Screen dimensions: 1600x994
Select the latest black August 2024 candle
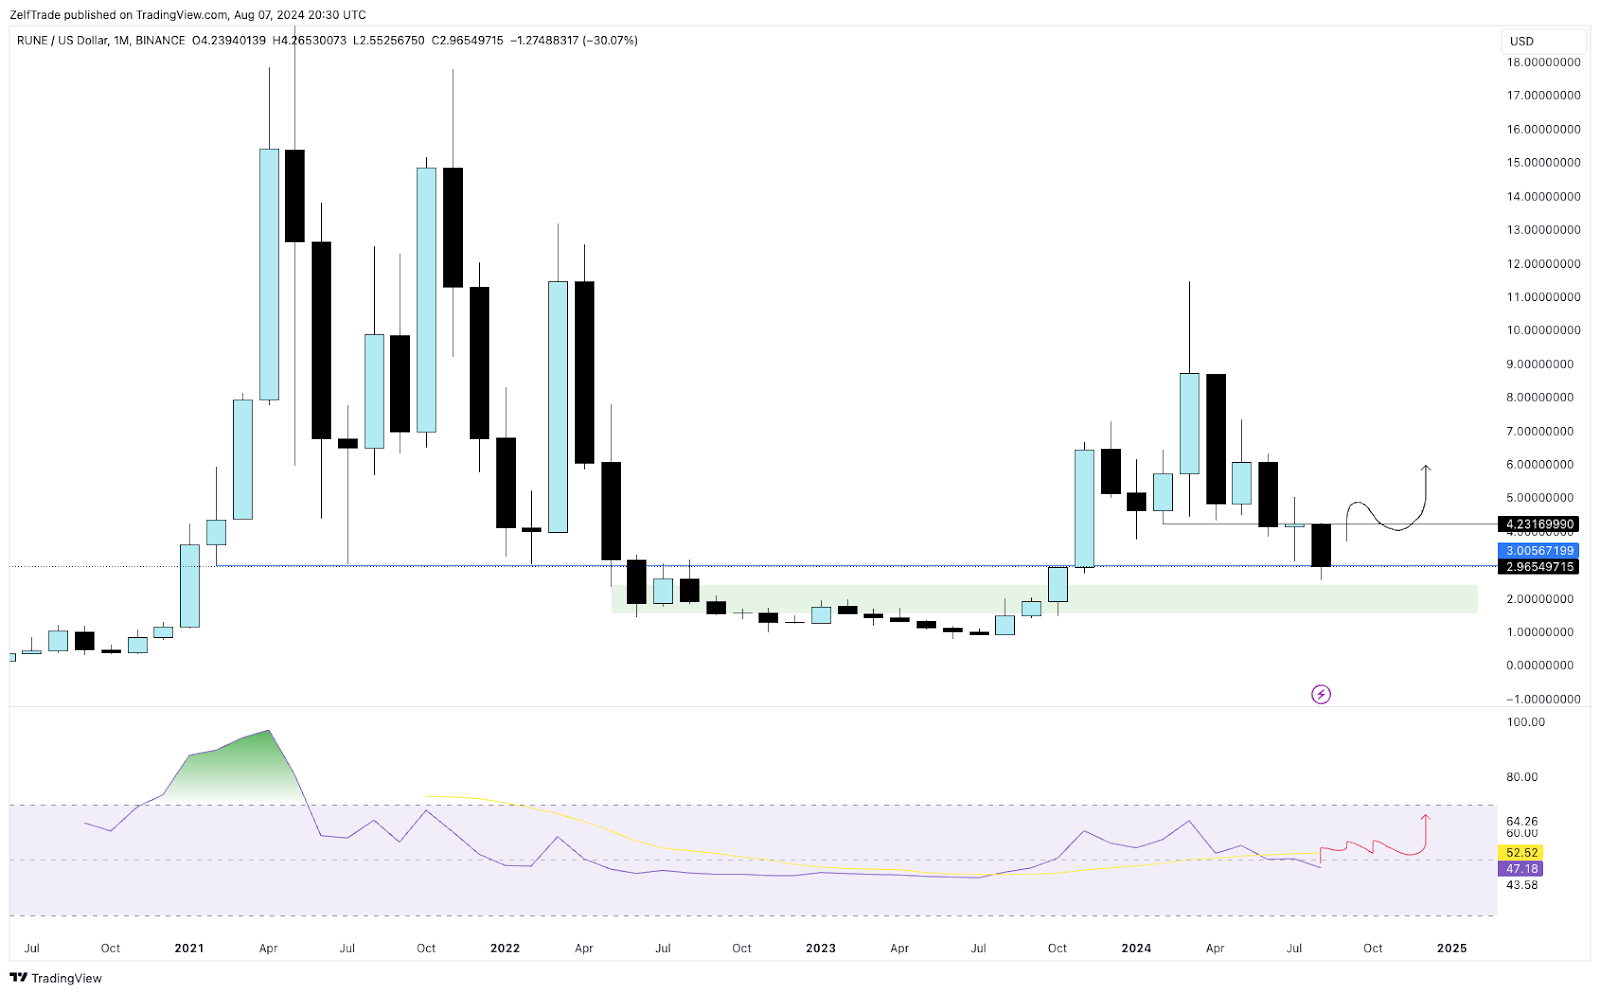click(x=1321, y=545)
